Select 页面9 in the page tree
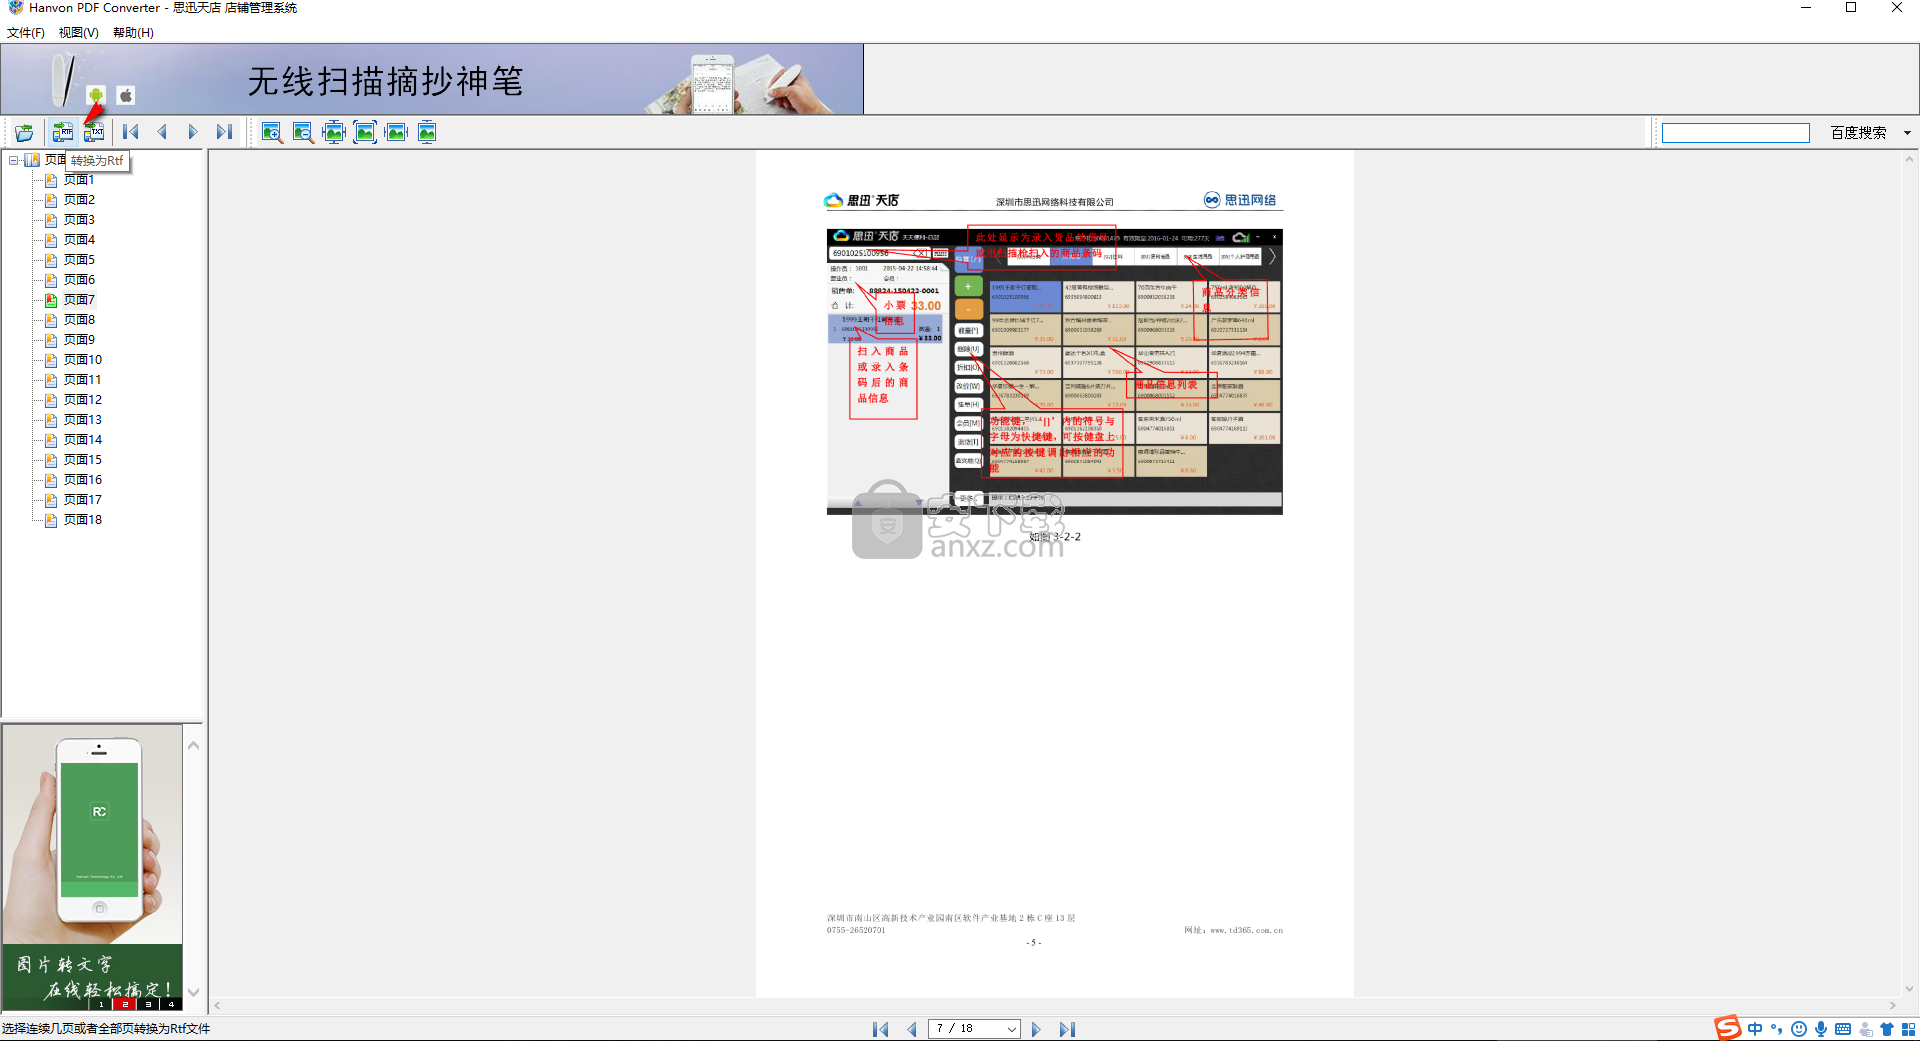The height and width of the screenshot is (1041, 1920). (79, 340)
